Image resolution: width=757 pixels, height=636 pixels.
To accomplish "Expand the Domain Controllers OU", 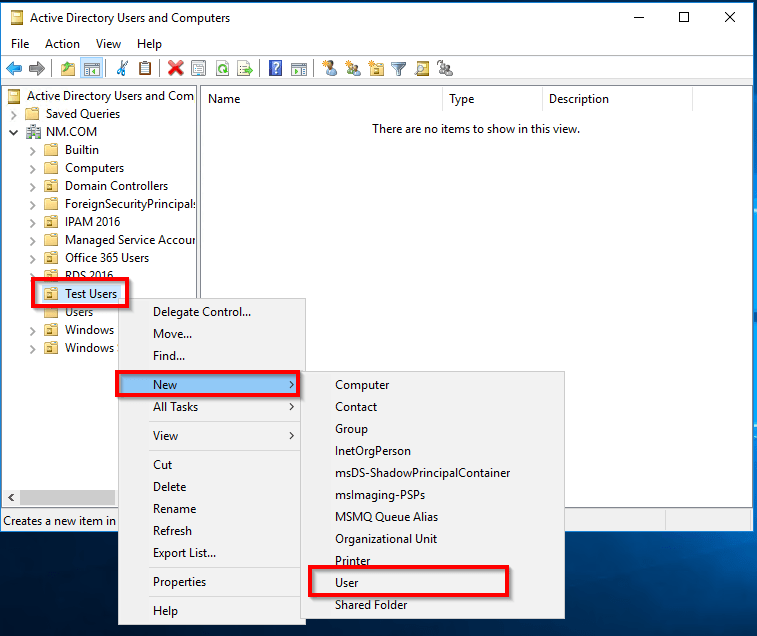I will [x=32, y=186].
